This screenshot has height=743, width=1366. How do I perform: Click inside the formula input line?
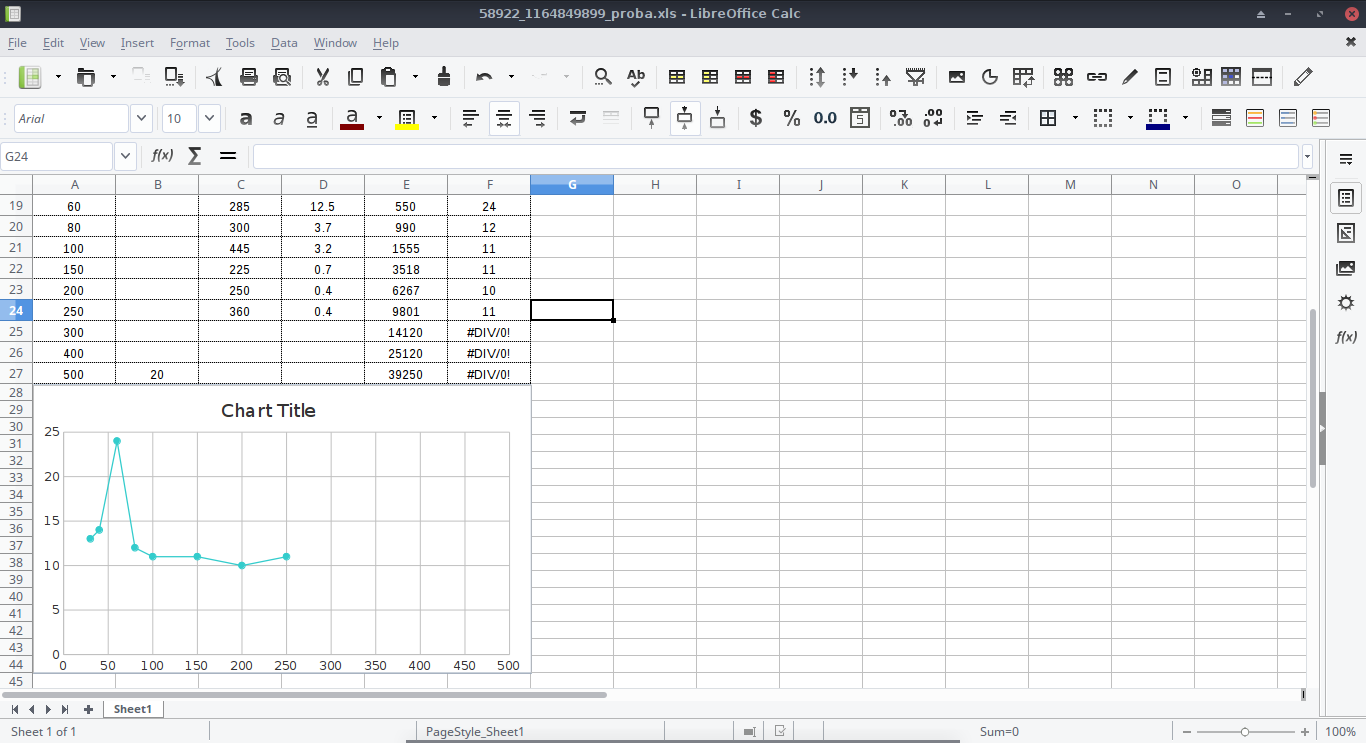click(x=776, y=156)
